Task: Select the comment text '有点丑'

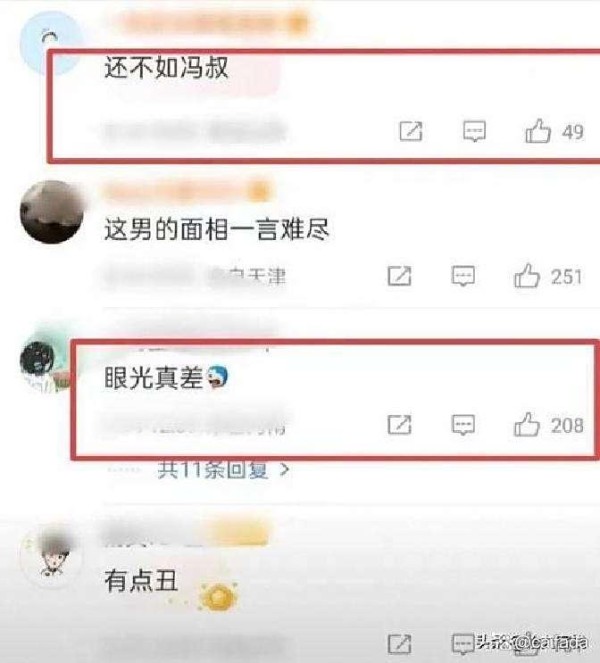Action: coord(141,580)
